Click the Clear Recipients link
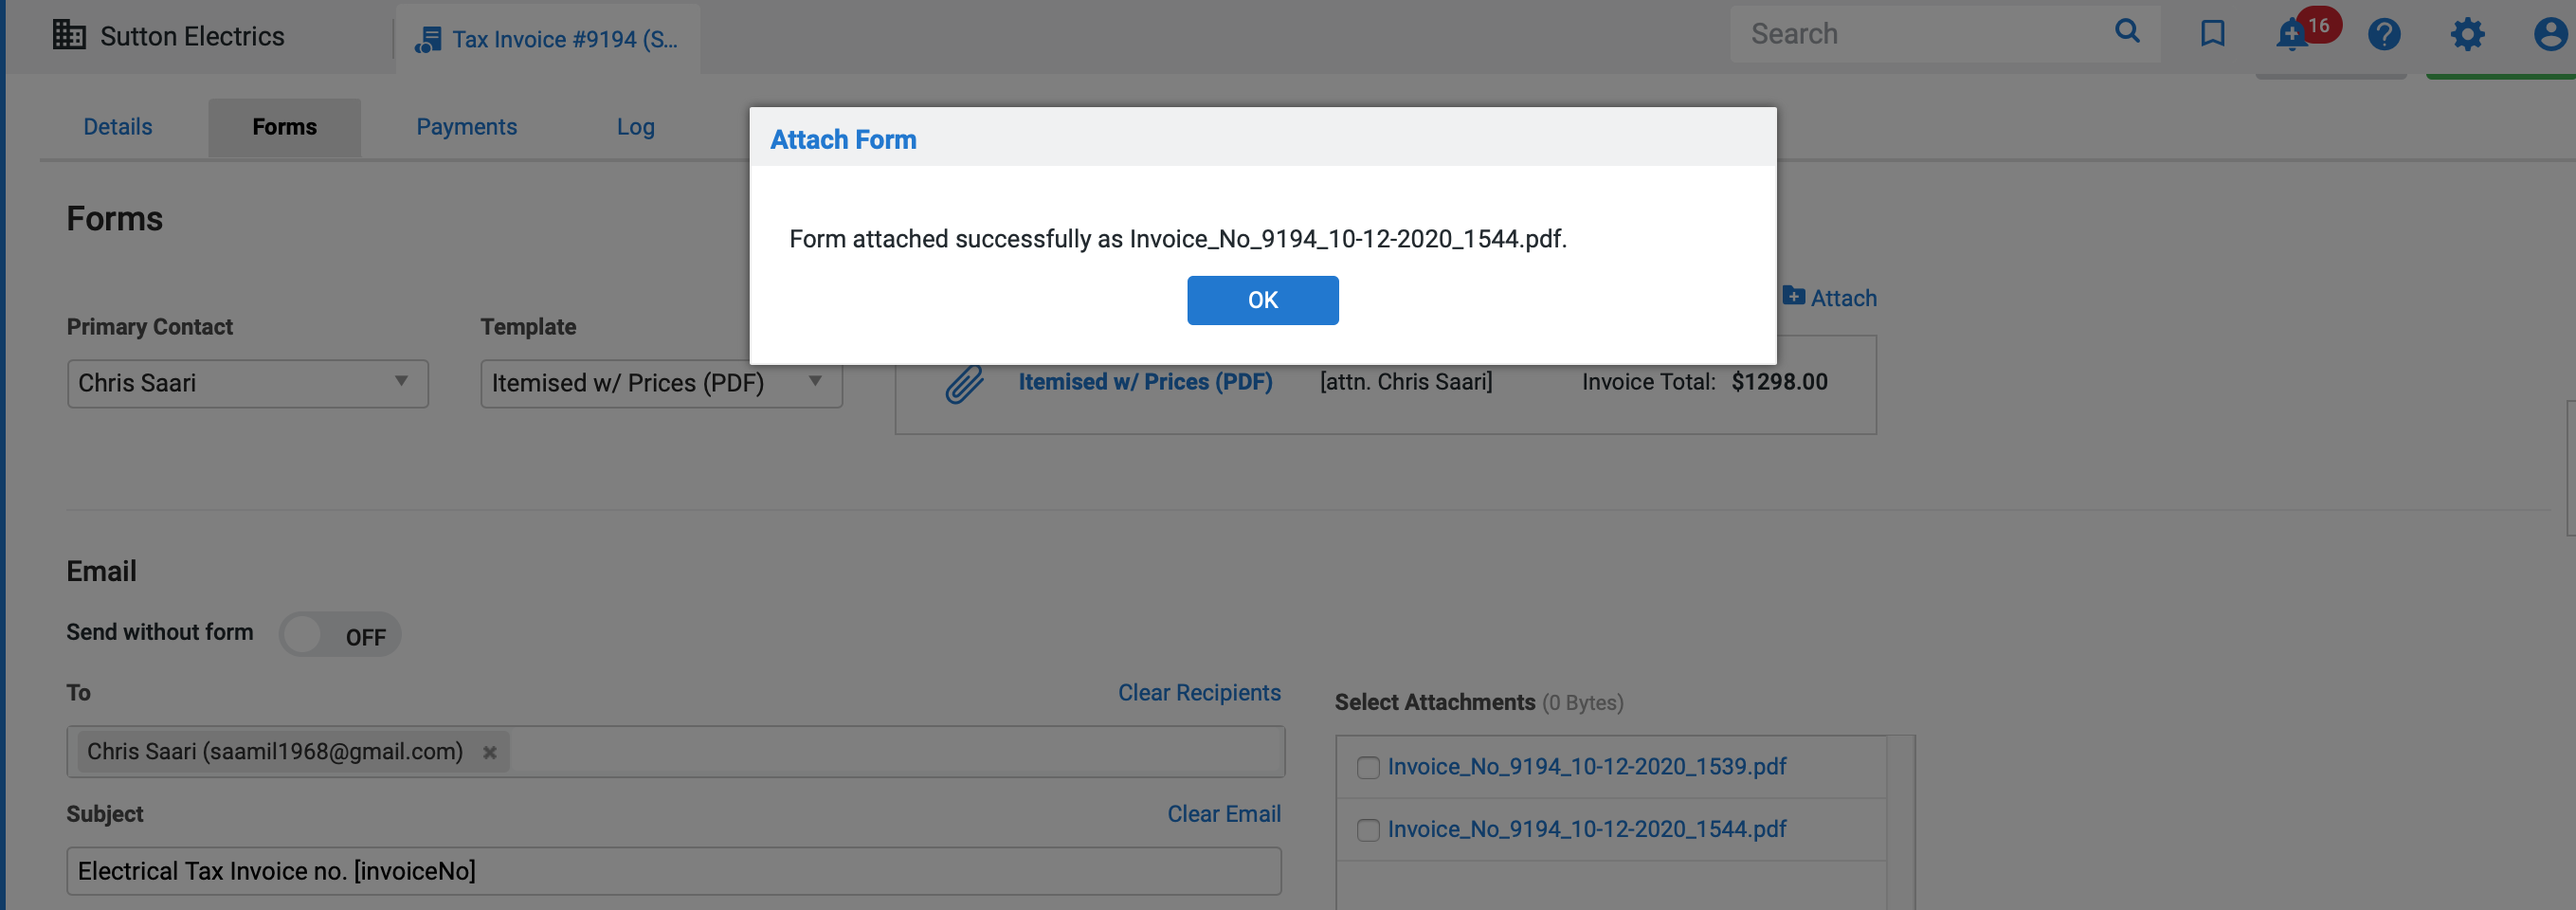This screenshot has width=2576, height=910. pyautogui.click(x=1198, y=693)
